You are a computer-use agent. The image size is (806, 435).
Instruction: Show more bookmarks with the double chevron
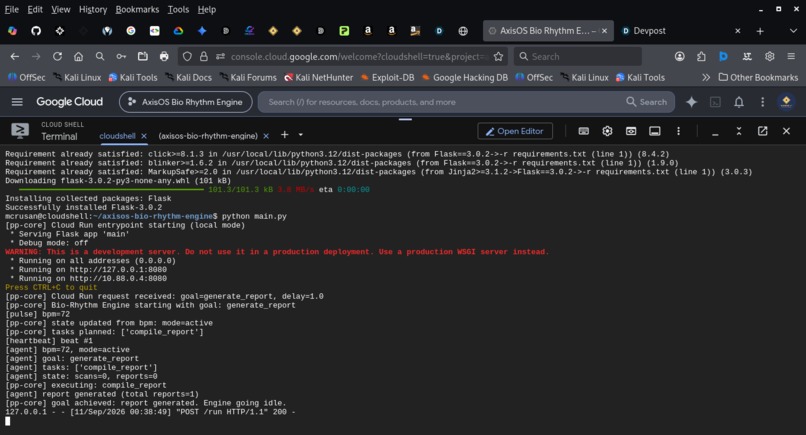(x=706, y=77)
